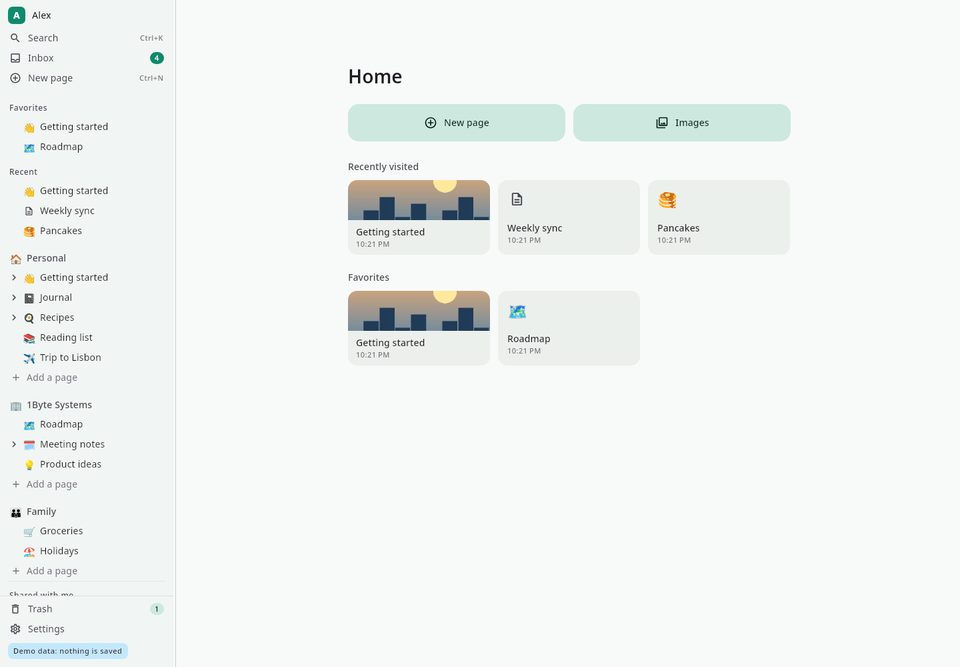The width and height of the screenshot is (960, 667).
Task: Open the Getting started card under Home Favorites
Action: (419, 328)
